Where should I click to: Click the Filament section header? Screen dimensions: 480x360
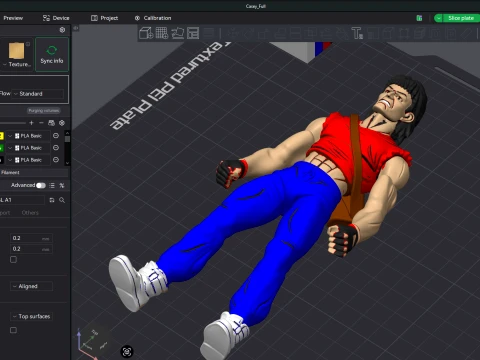34,172
